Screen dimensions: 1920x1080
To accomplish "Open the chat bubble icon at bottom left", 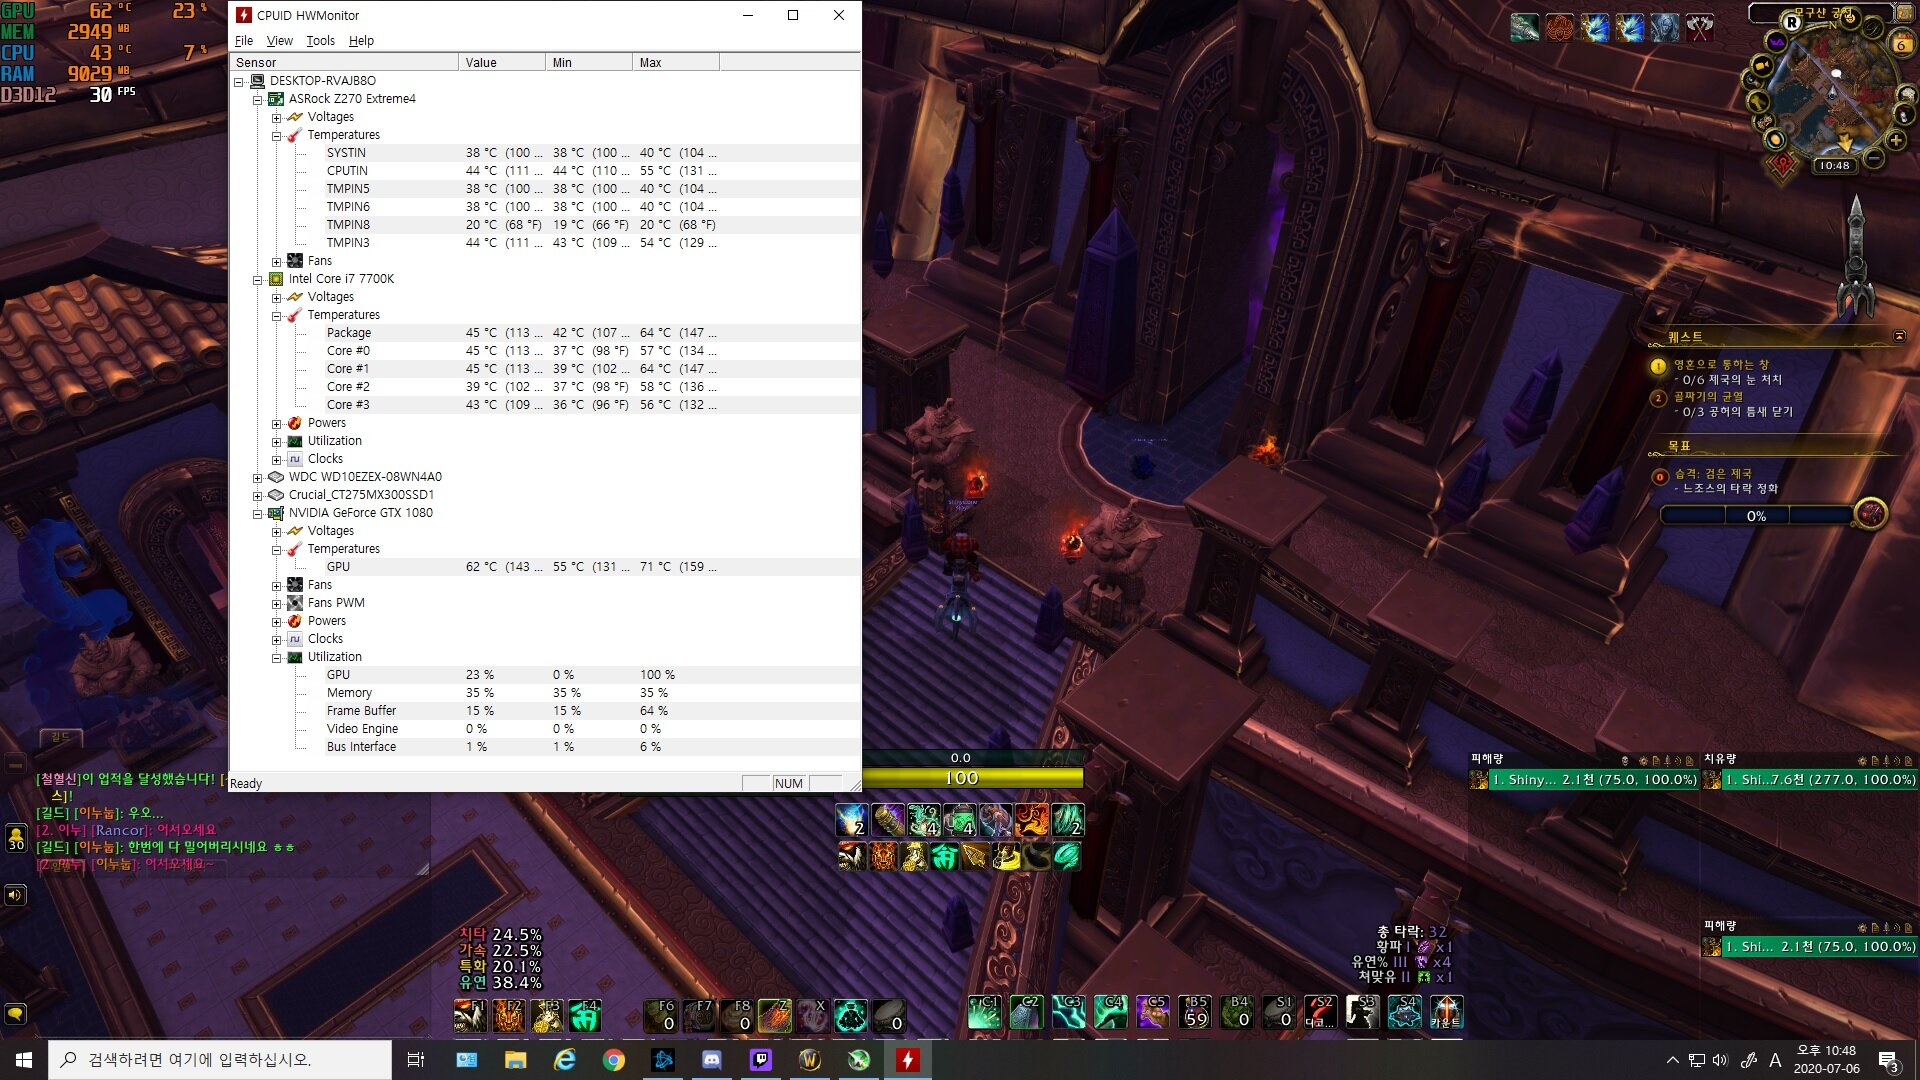I will pyautogui.click(x=15, y=1014).
